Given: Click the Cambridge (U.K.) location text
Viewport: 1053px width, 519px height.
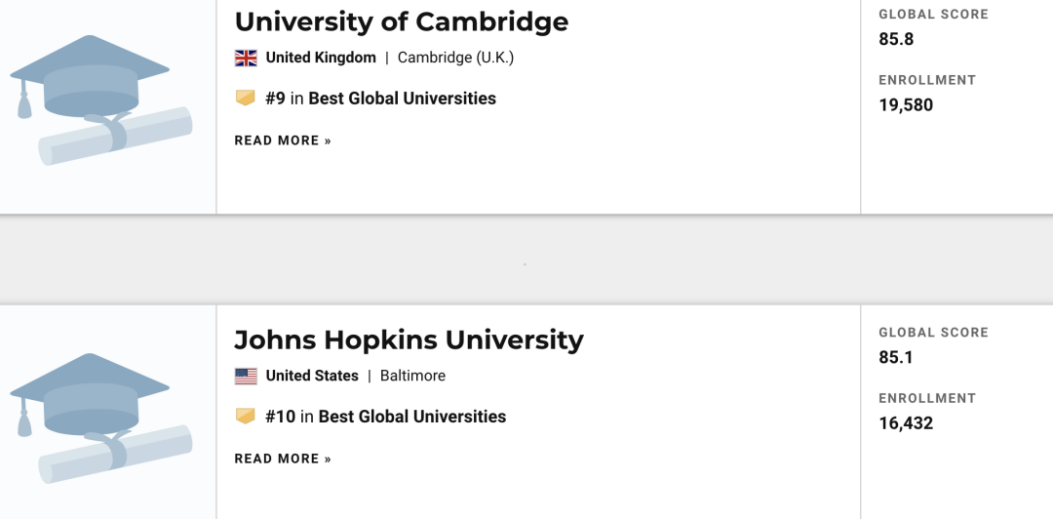Looking at the screenshot, I should [456, 58].
